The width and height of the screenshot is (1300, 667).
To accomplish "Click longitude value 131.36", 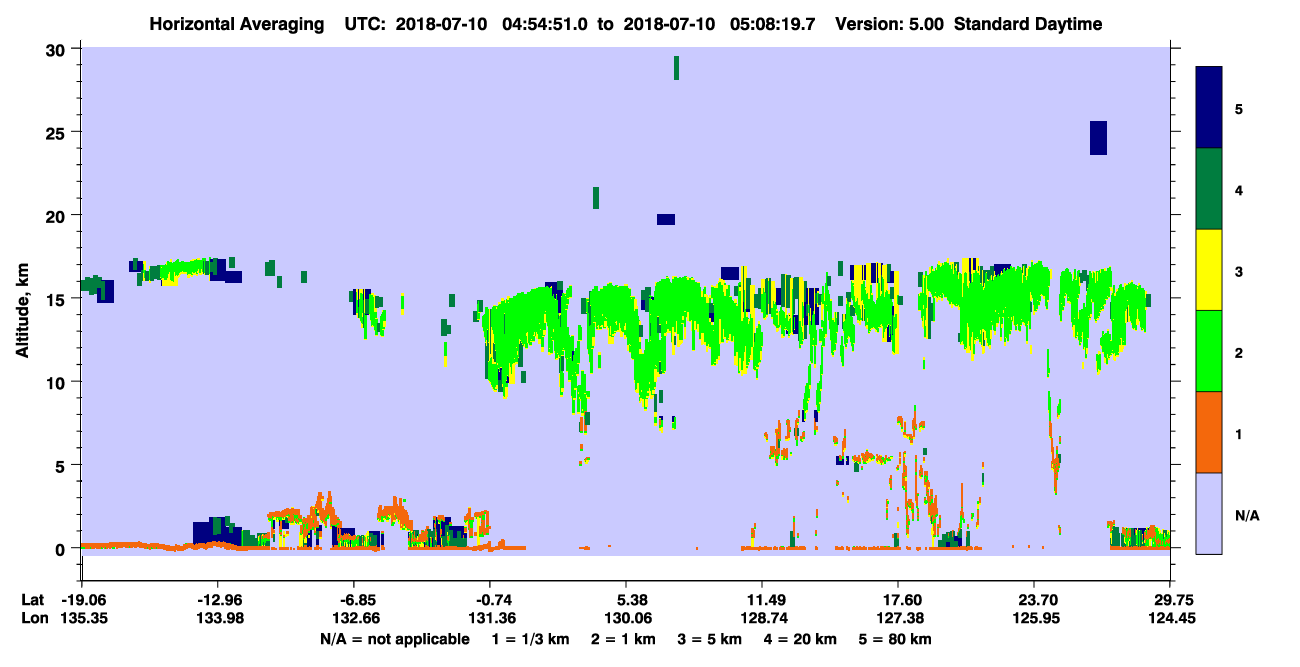I will click(x=490, y=618).
